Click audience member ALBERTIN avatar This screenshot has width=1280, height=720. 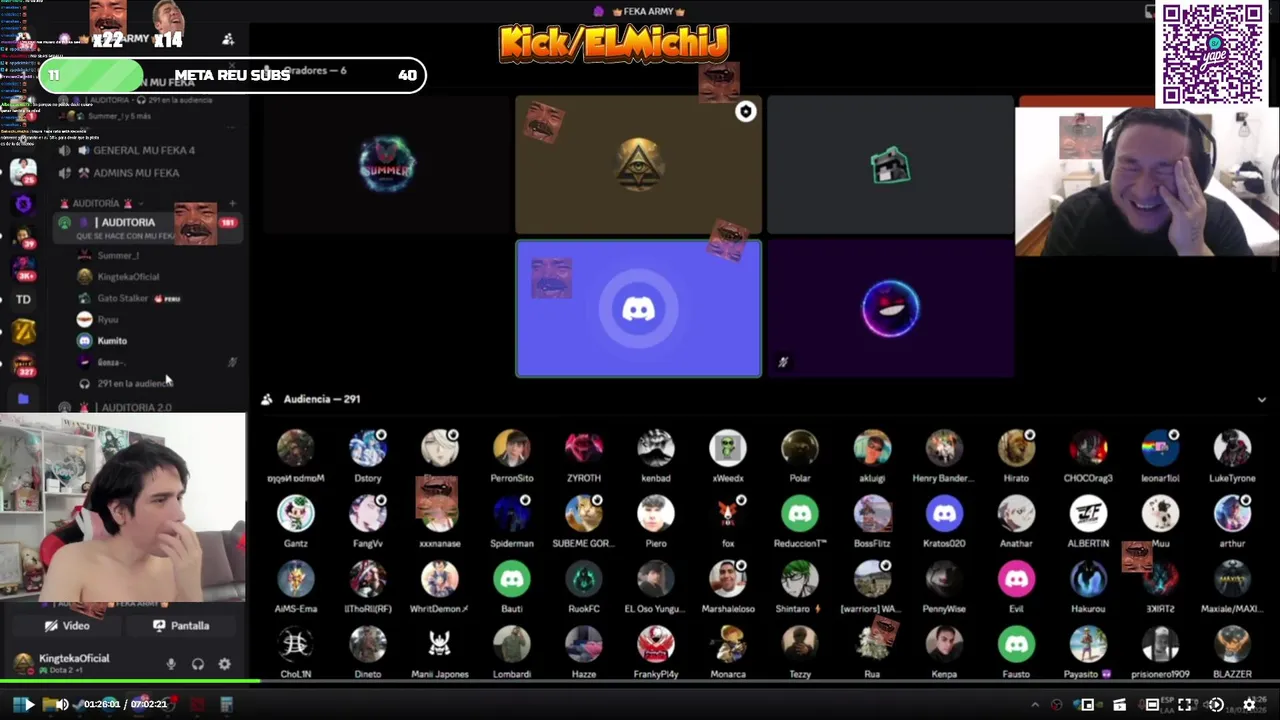coord(1087,514)
